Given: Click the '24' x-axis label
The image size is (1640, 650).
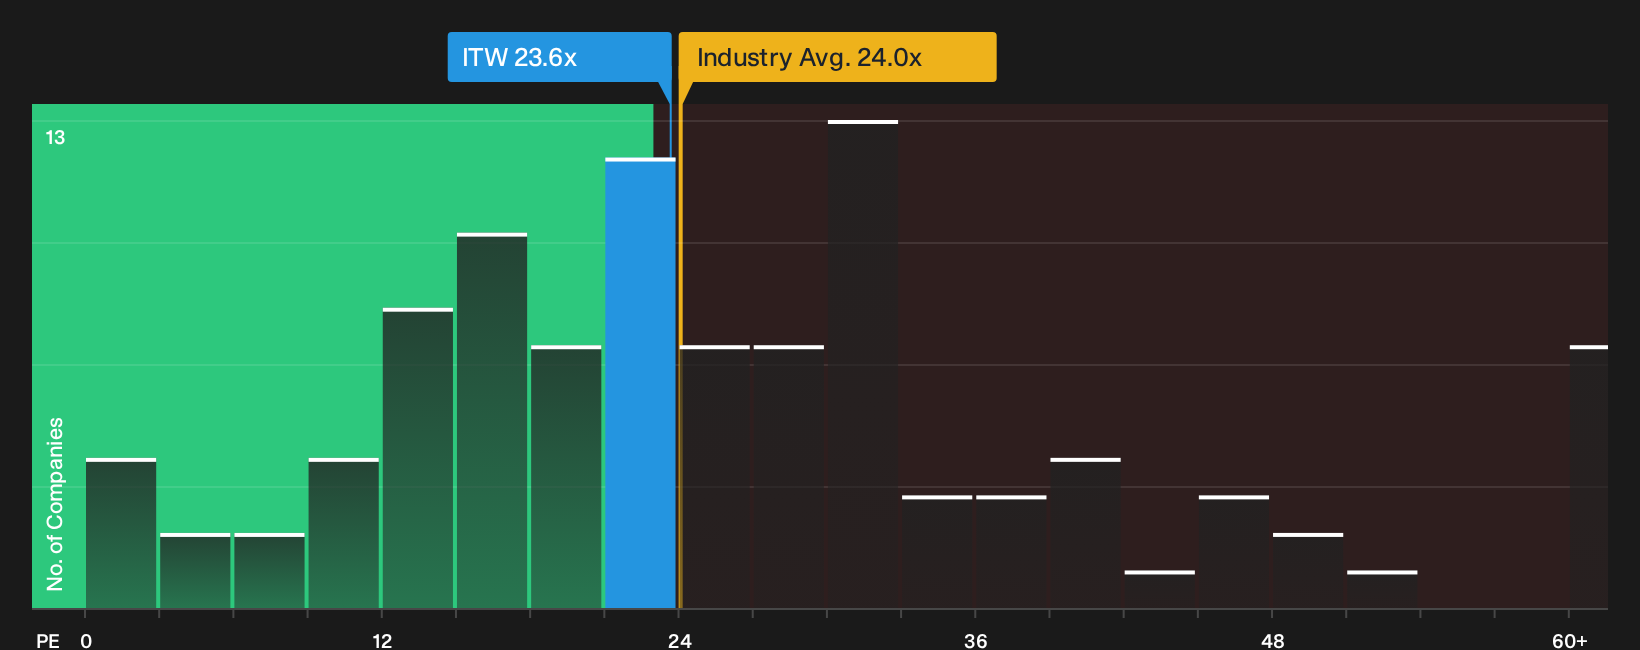Looking at the screenshot, I should coord(679,640).
